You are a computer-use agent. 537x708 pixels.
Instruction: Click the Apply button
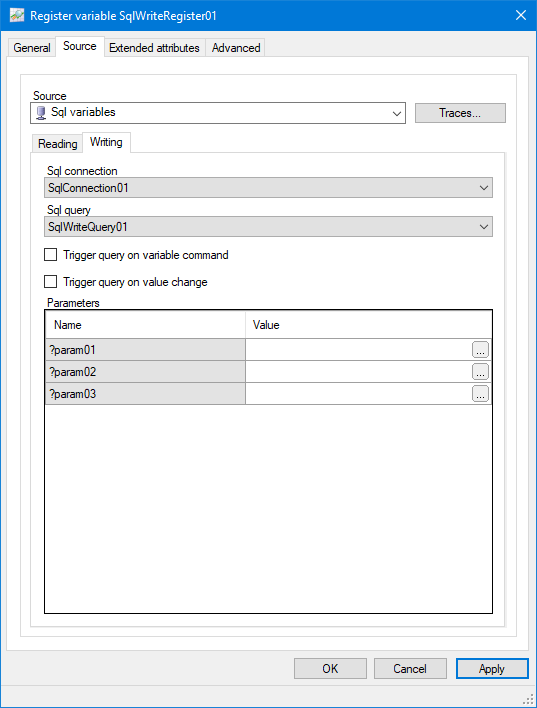[x=492, y=669]
